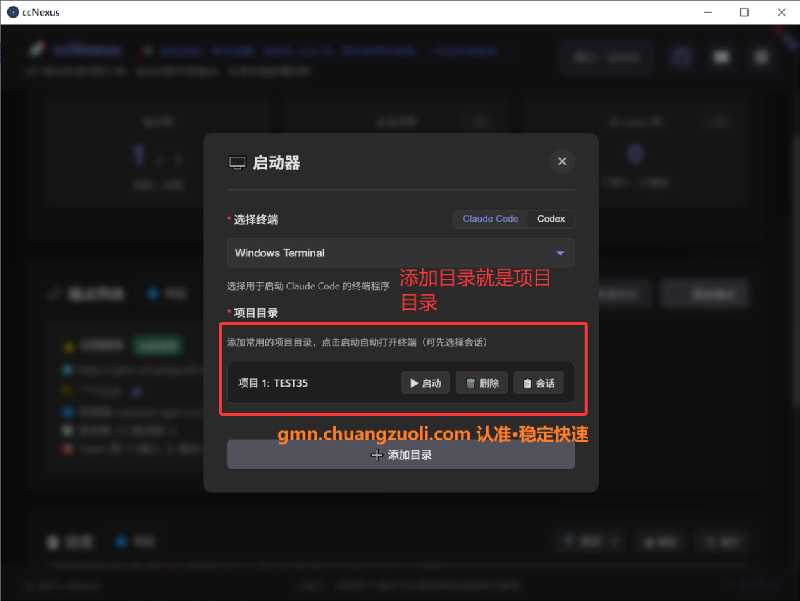Maximize the ccNexus window
This screenshot has height=601, width=800.
(744, 12)
